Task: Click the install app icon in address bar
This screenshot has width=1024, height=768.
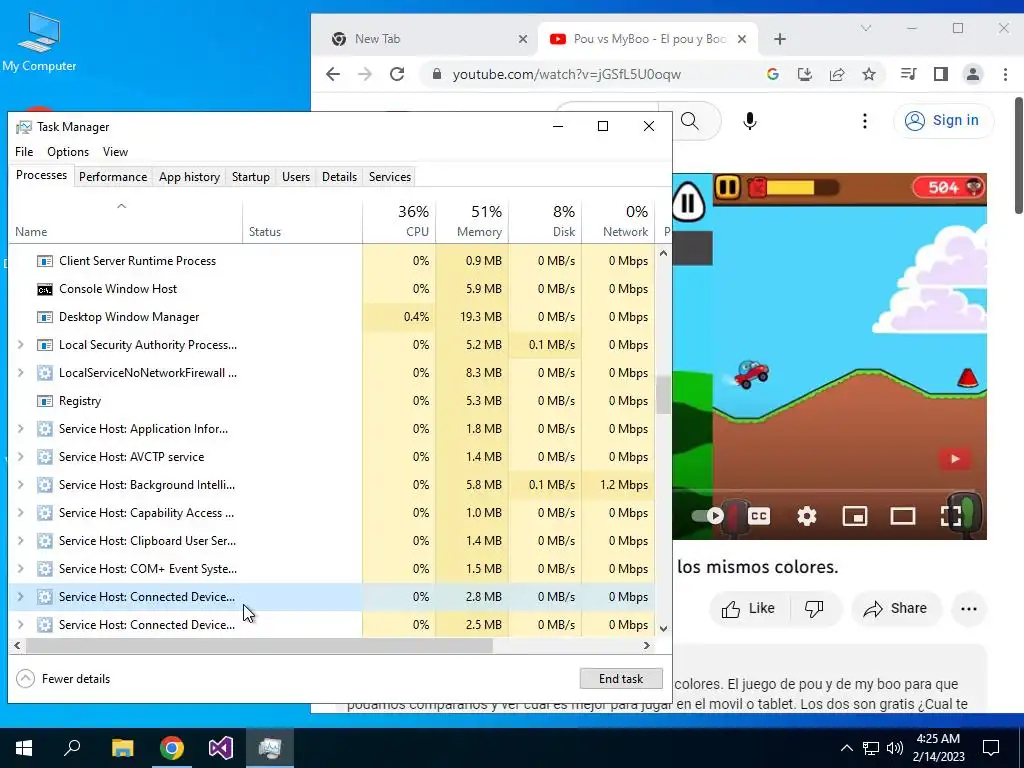Action: (x=805, y=74)
